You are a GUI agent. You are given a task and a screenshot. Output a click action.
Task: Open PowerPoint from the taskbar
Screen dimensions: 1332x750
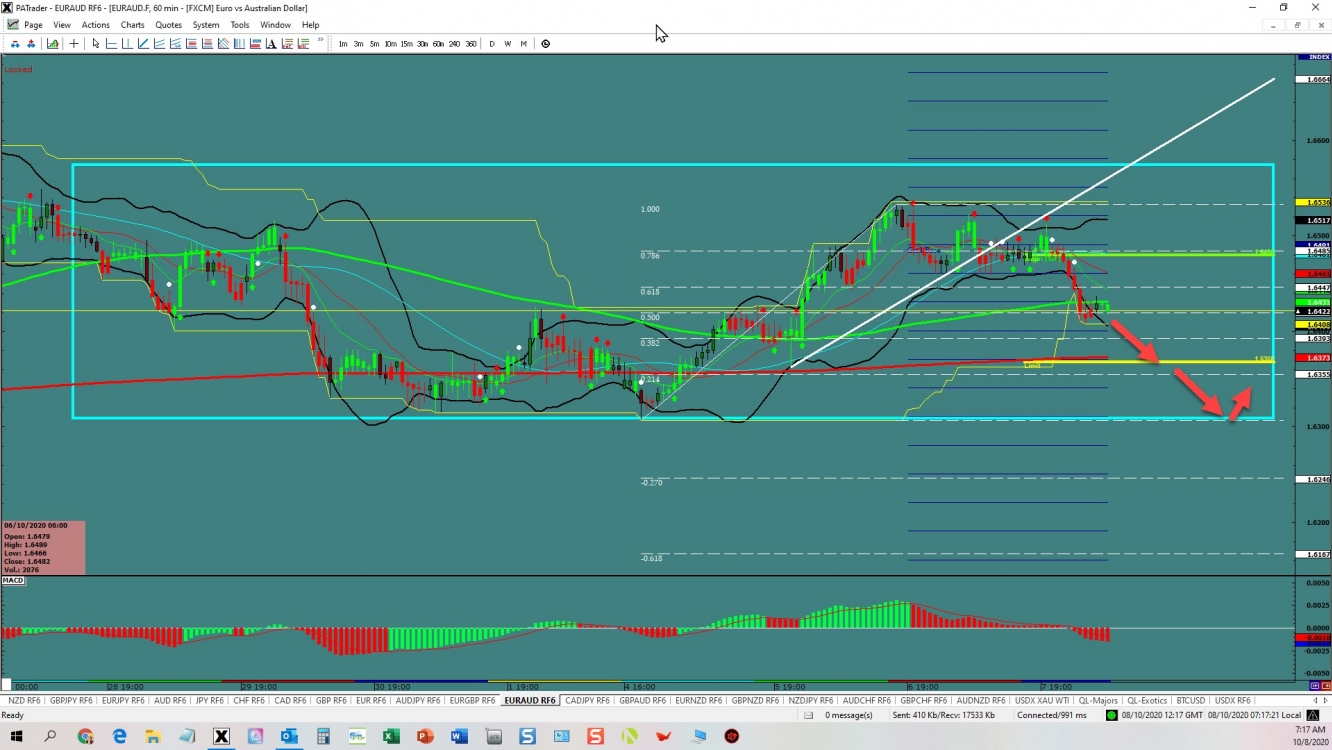click(x=425, y=737)
